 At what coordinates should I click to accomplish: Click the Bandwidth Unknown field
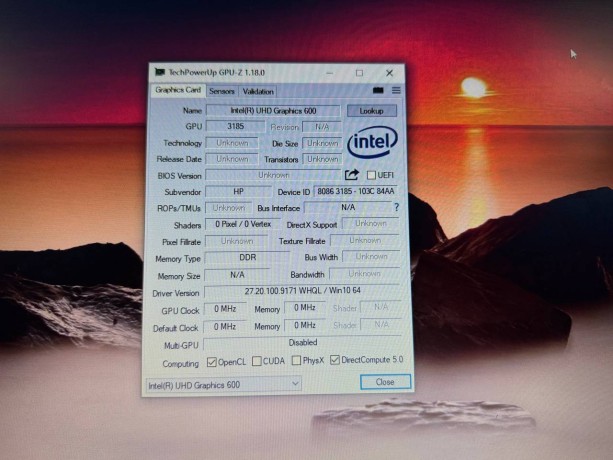[x=365, y=274]
